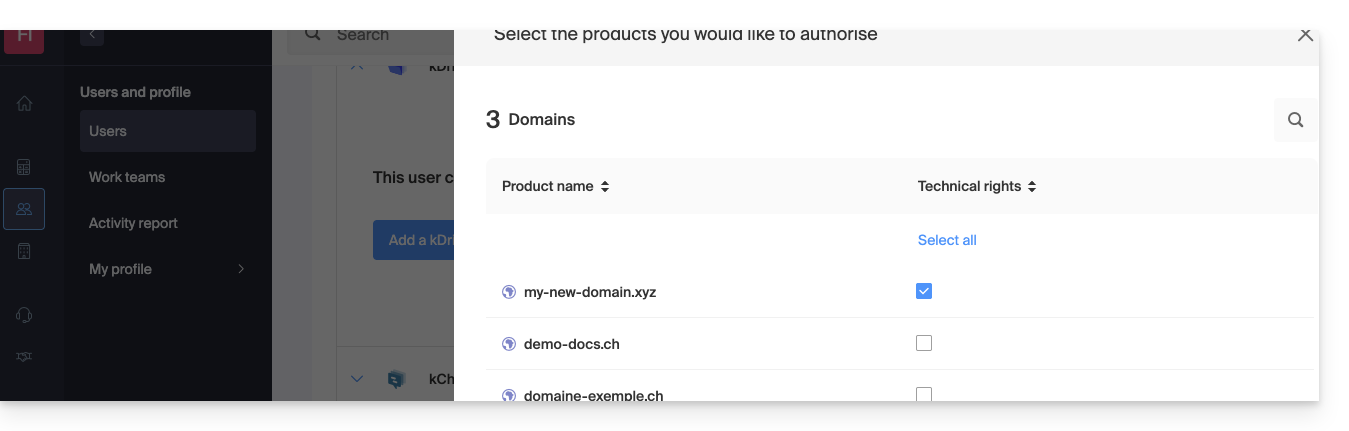Click the calculator icon in left rail
This screenshot has height=431, width=1349.
click(24, 167)
